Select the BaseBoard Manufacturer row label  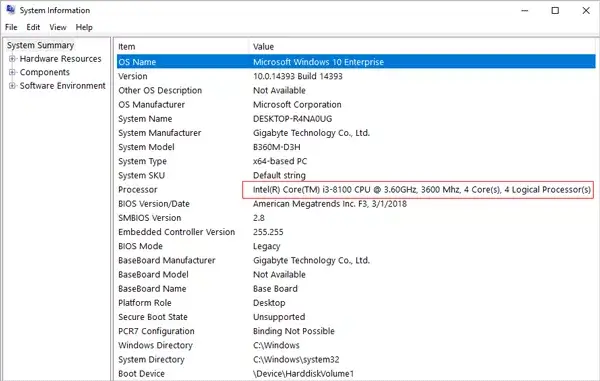click(x=167, y=260)
